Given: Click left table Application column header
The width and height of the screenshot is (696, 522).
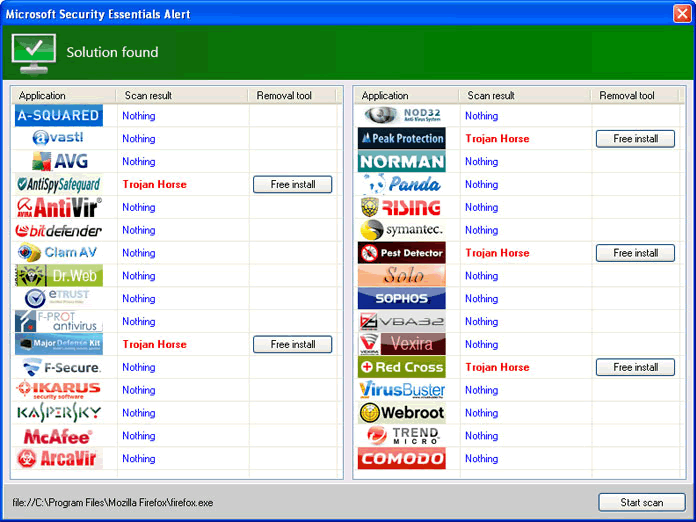Looking at the screenshot, I should pyautogui.click(x=63, y=95).
